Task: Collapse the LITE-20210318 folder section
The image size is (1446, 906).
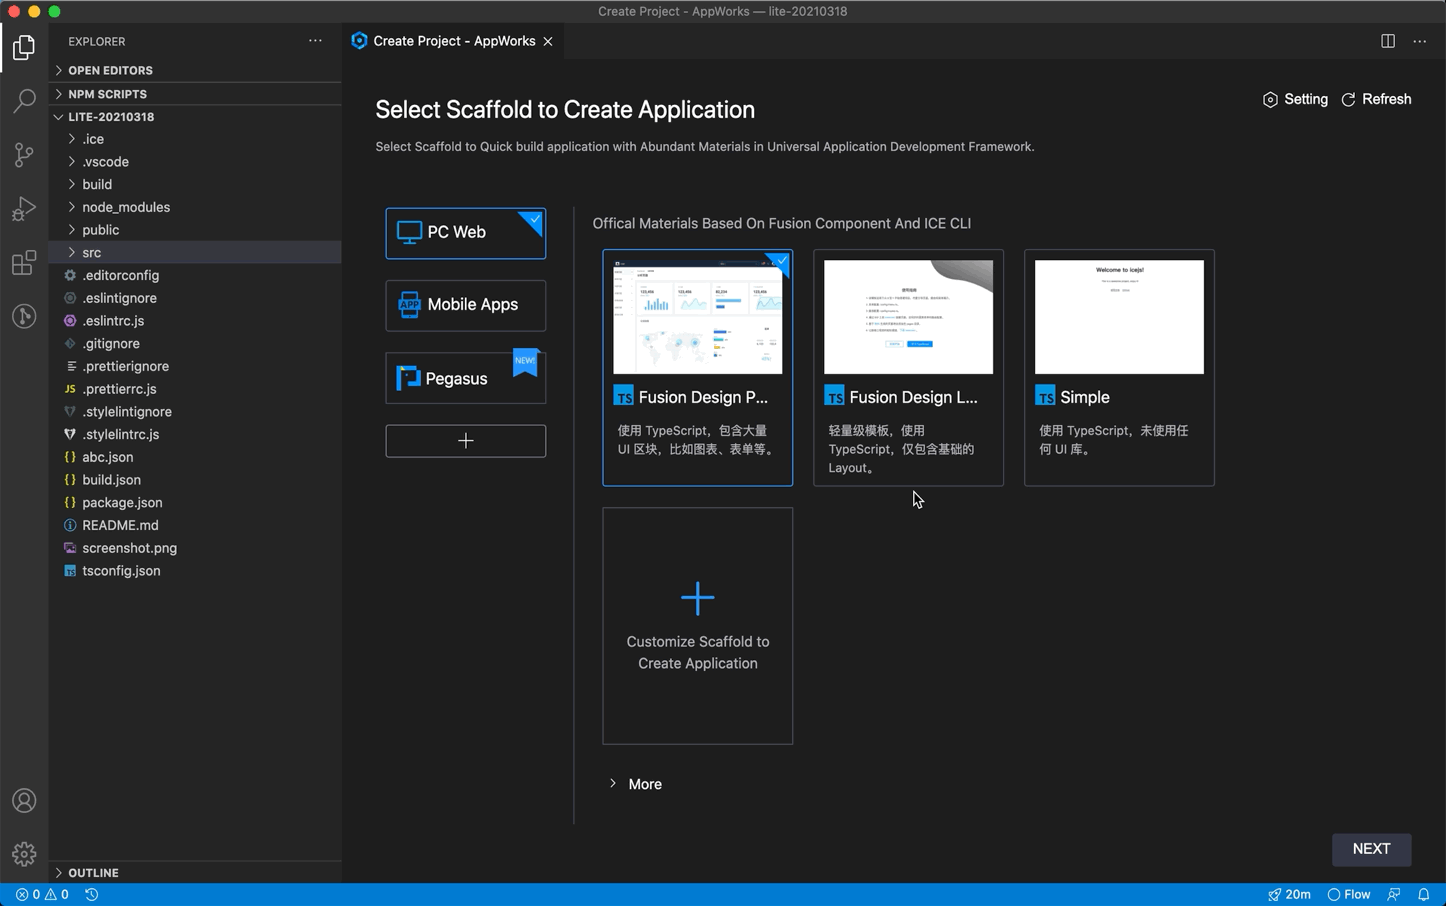Action: [195, 117]
